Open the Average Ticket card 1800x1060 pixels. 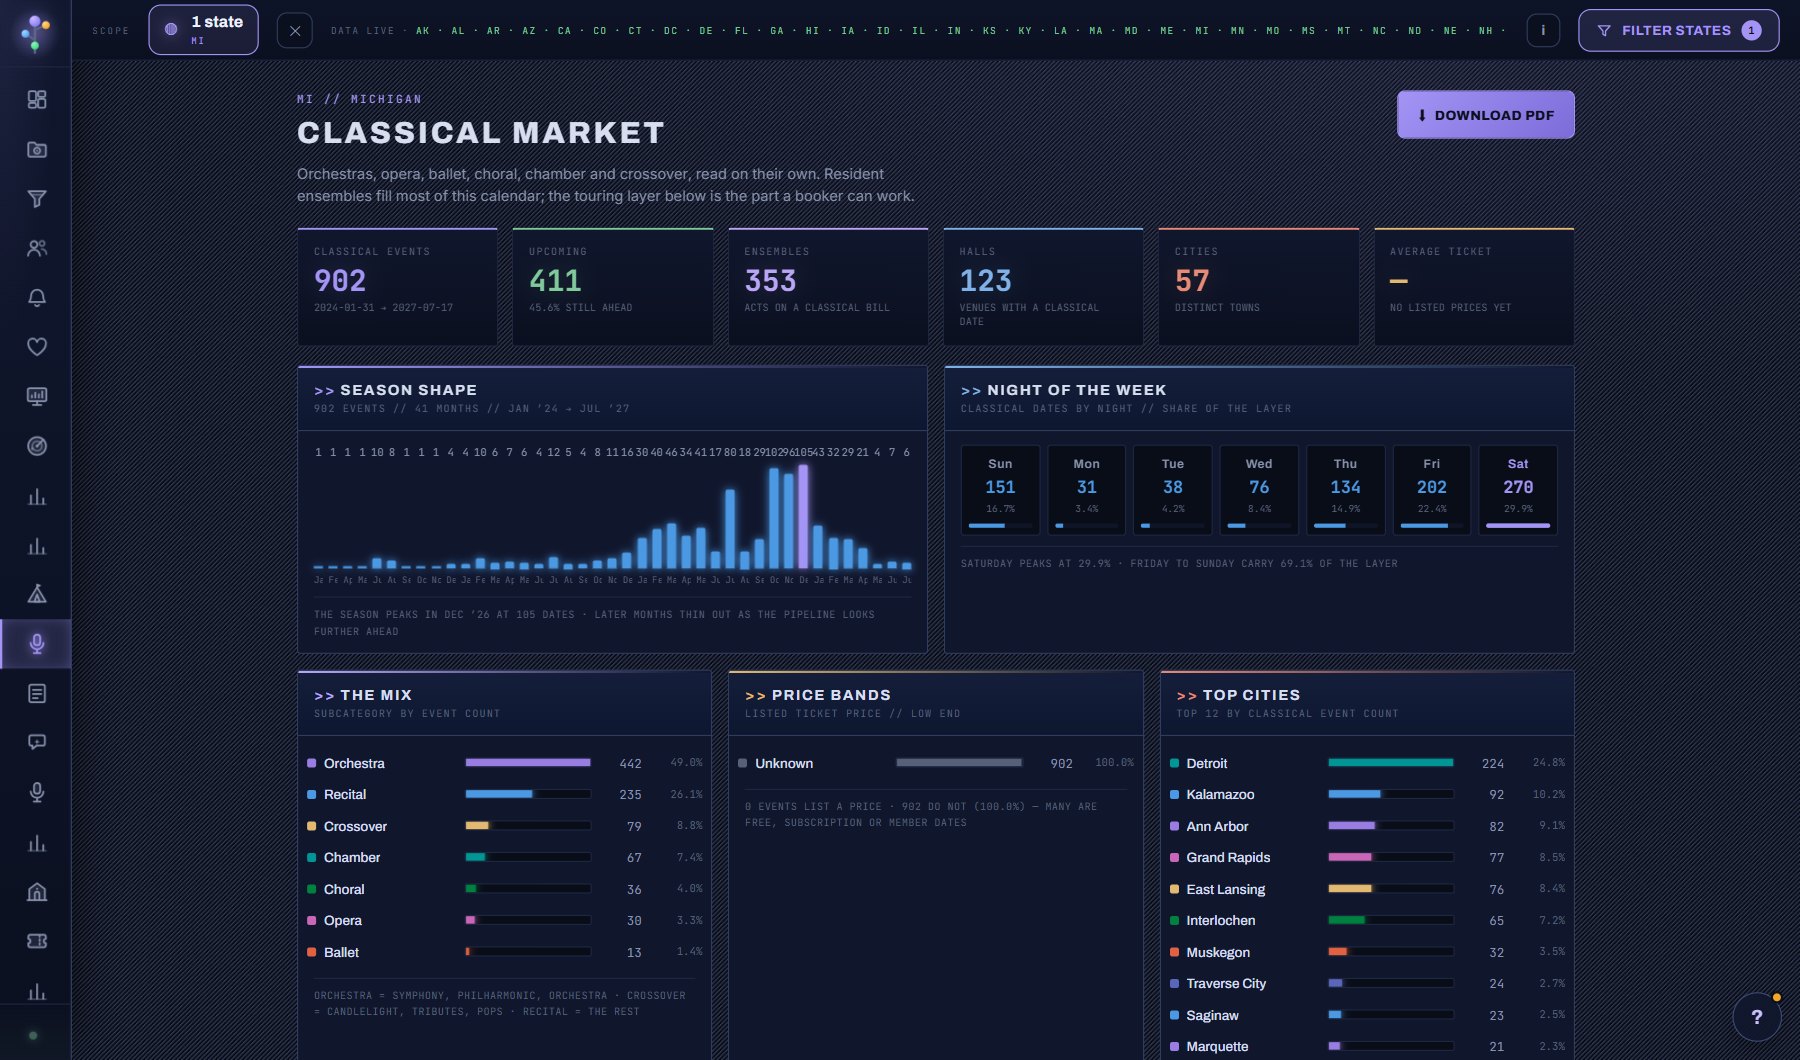pos(1474,287)
